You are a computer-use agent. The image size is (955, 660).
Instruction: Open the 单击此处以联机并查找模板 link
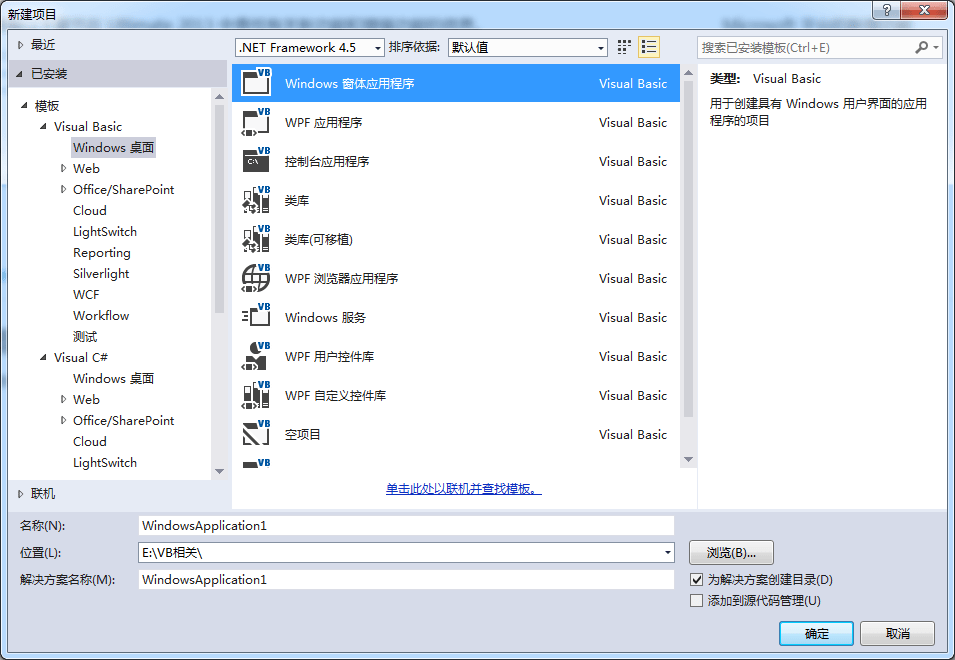[x=463, y=489]
